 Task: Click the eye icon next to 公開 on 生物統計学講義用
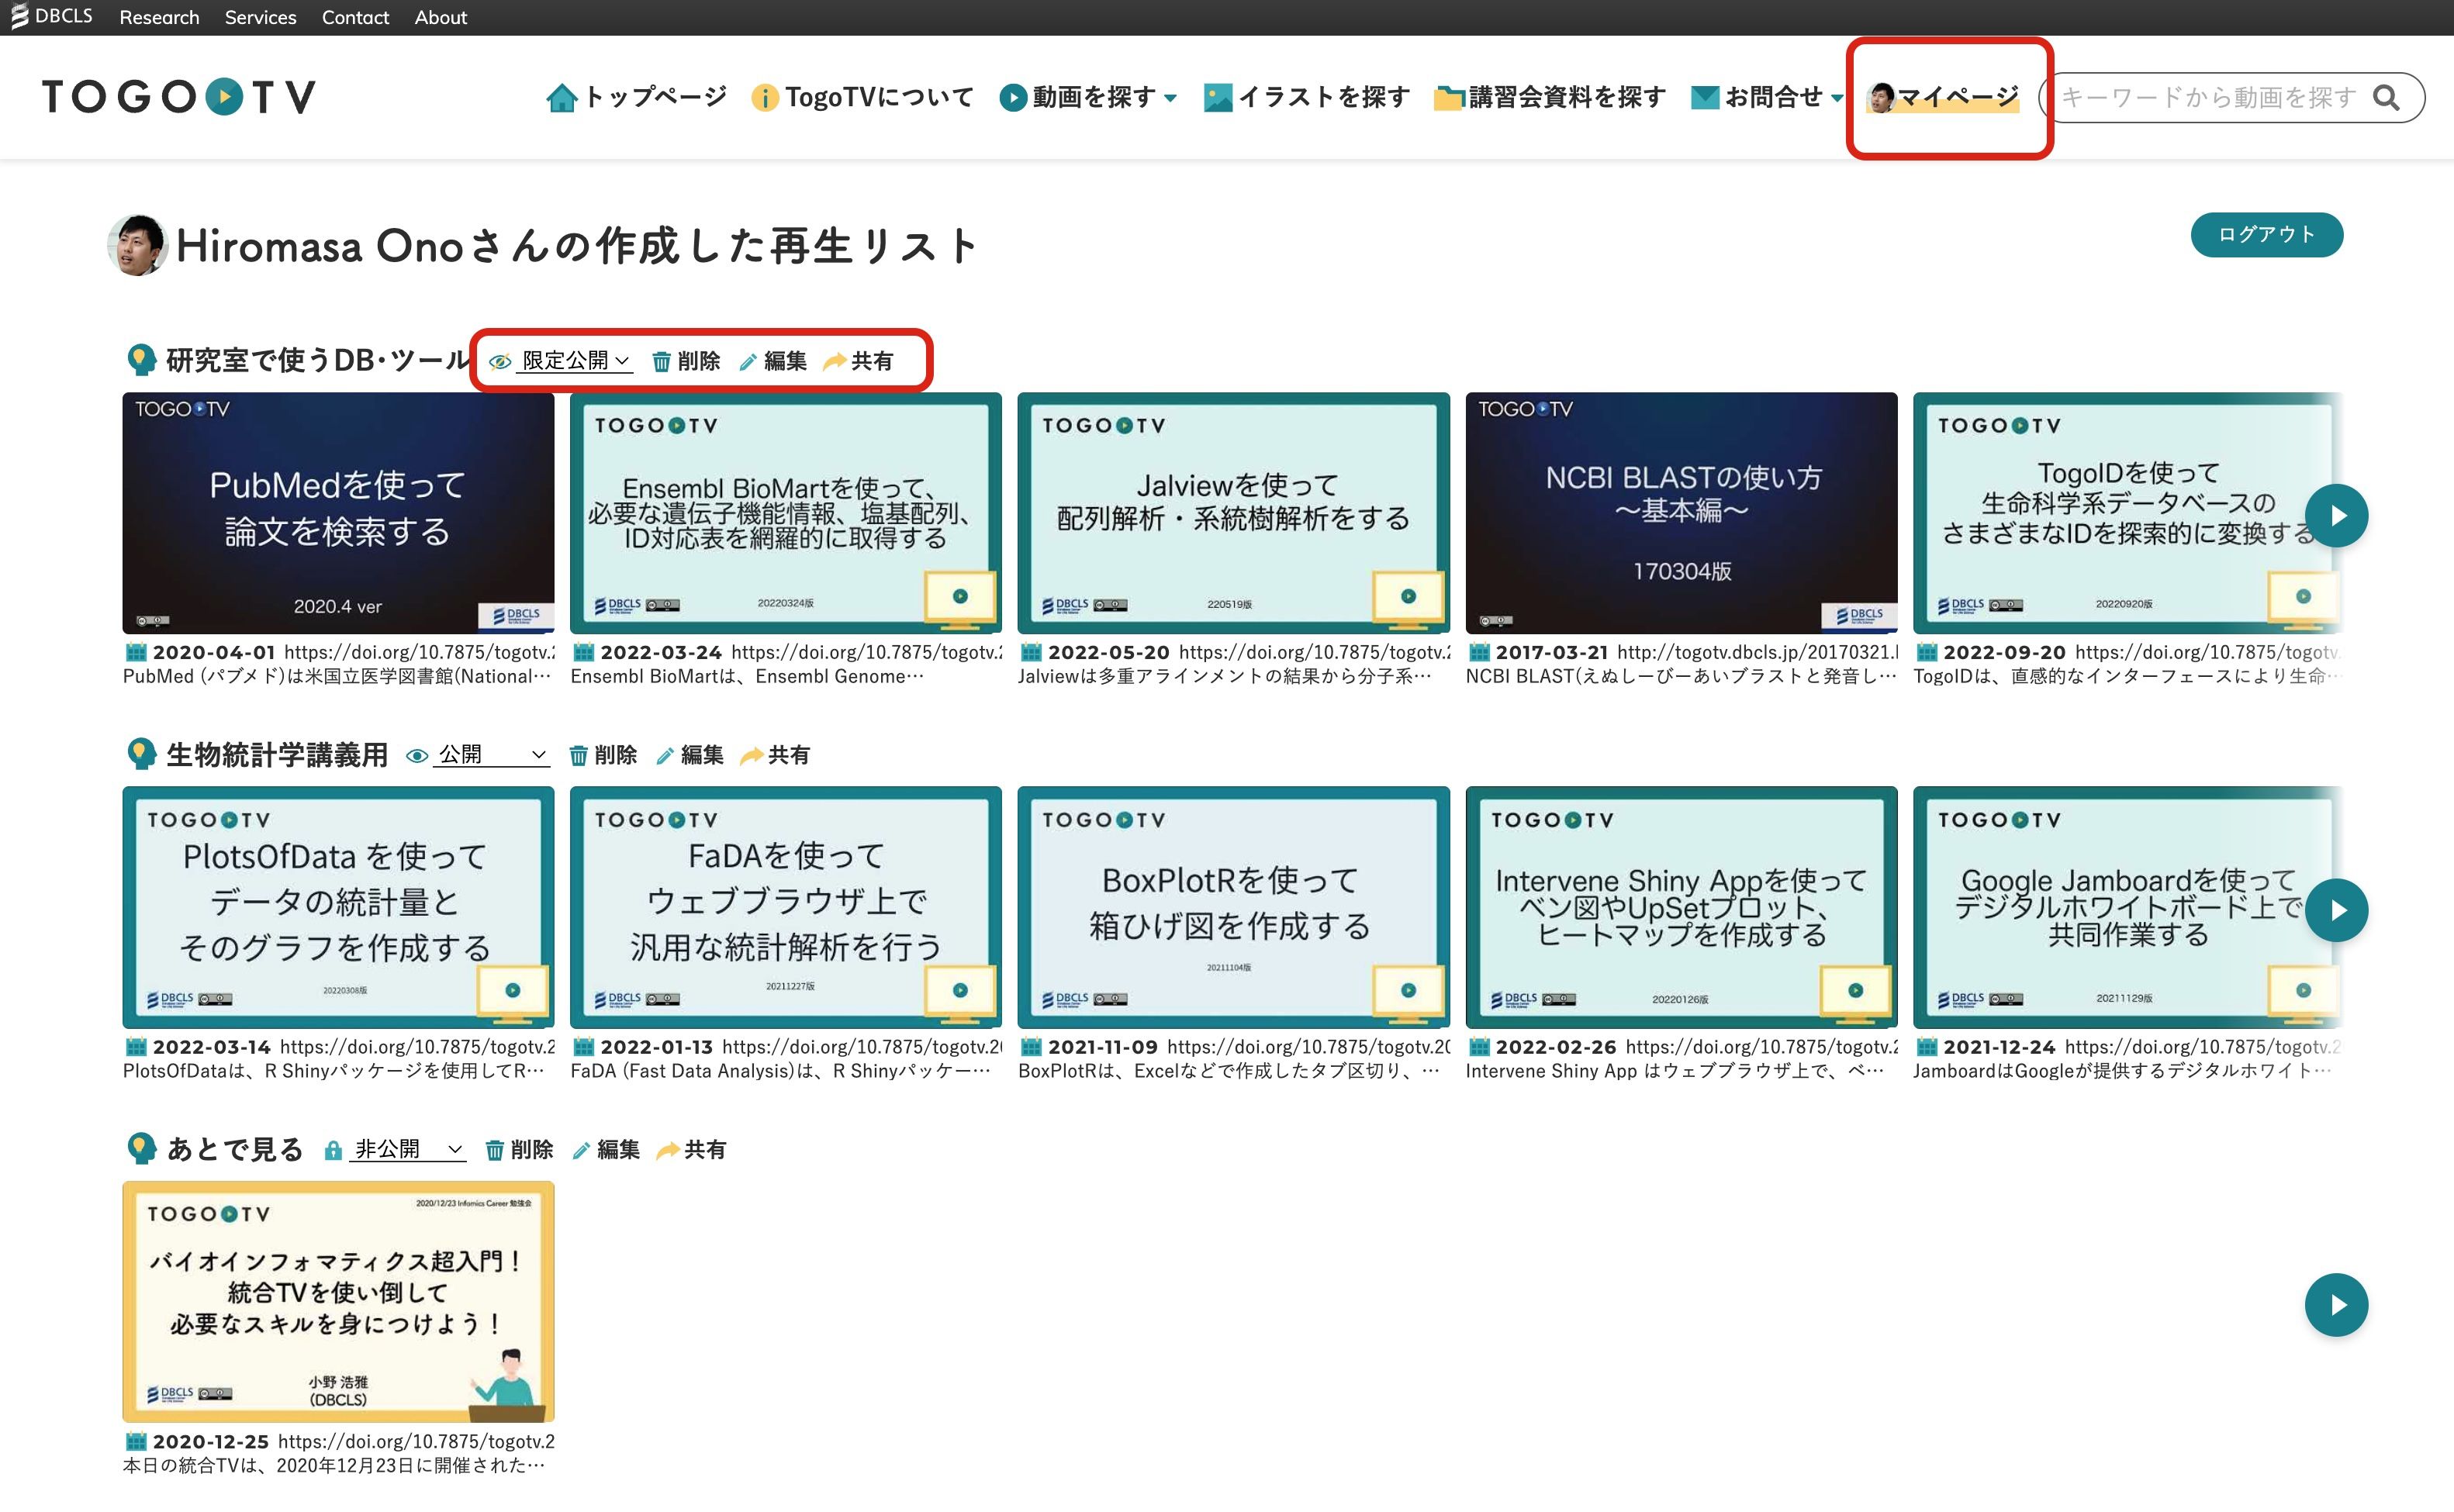click(417, 756)
